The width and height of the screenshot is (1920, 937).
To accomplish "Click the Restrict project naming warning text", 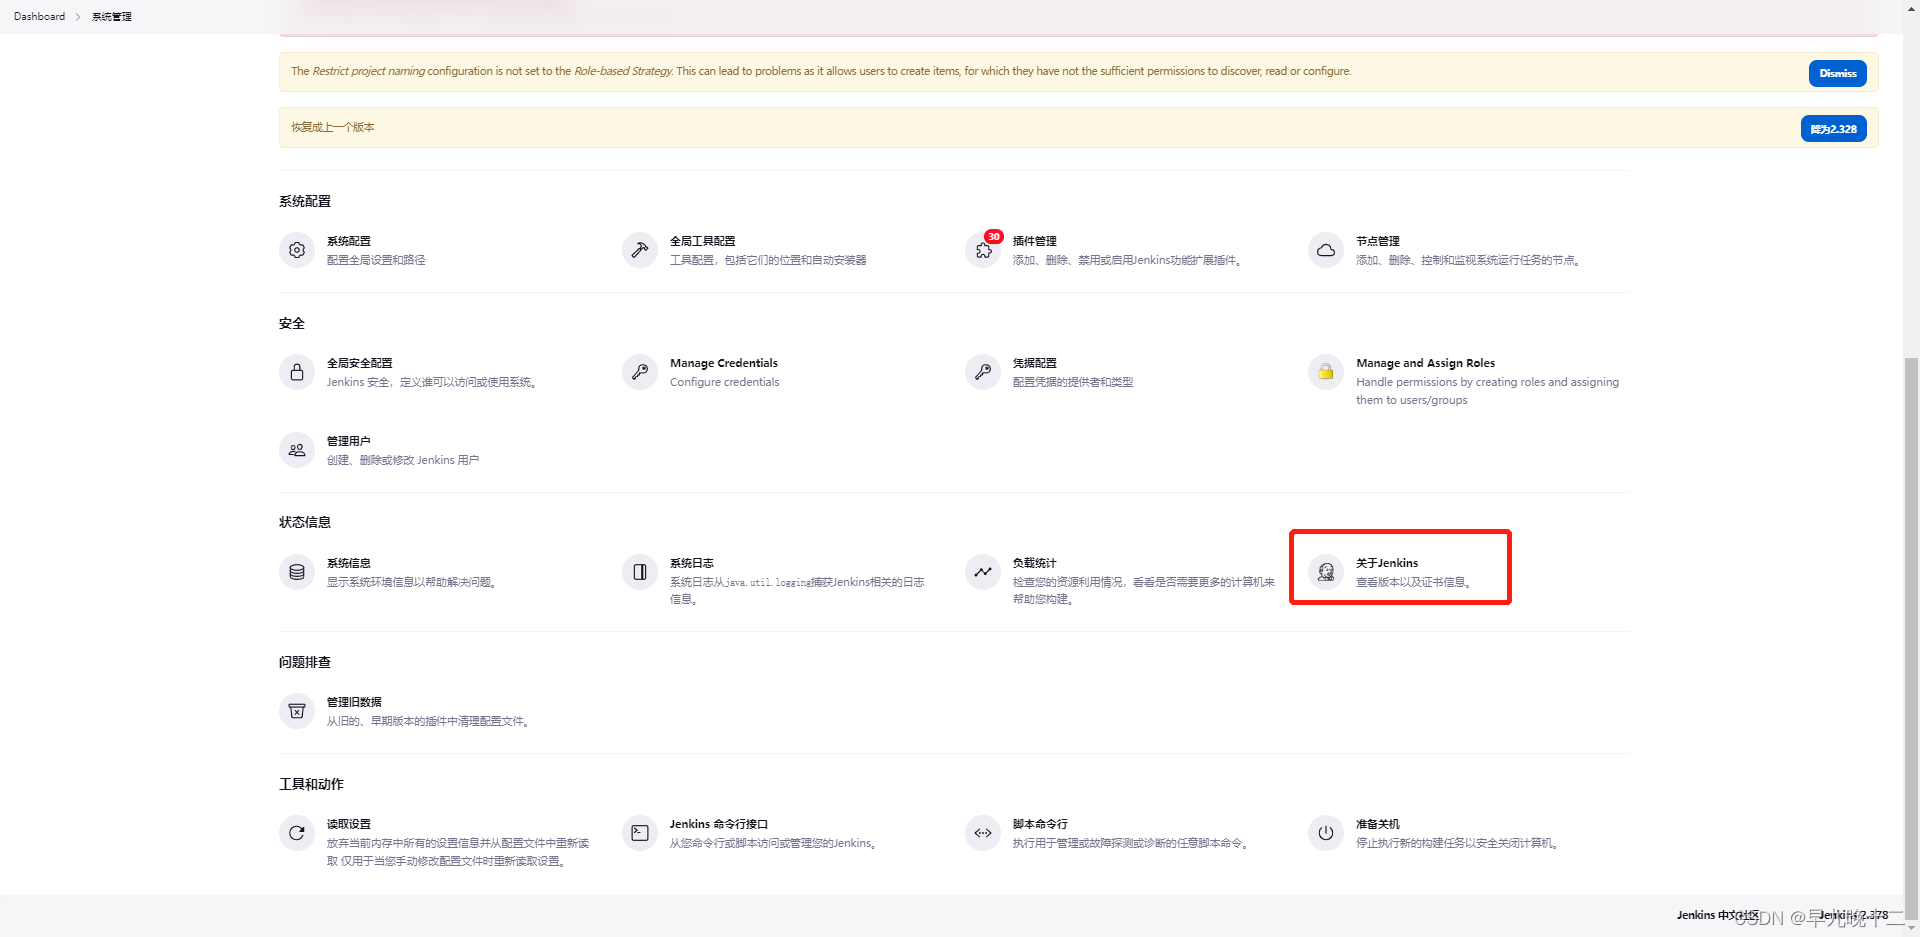I will (x=821, y=71).
